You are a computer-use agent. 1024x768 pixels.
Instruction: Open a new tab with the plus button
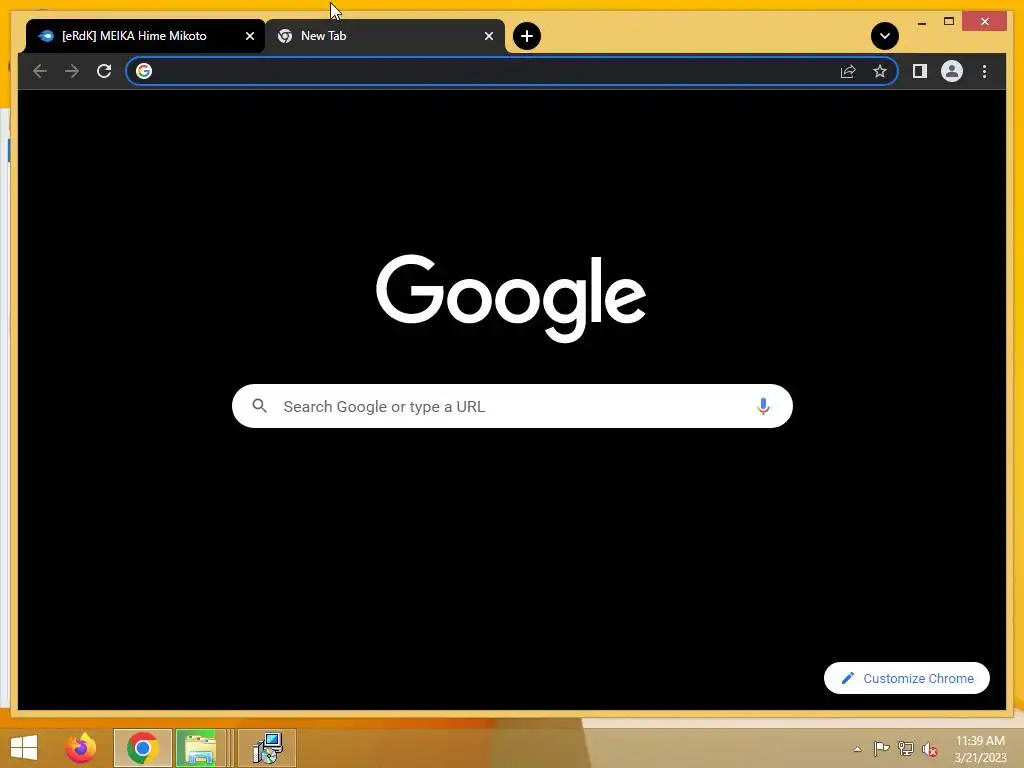(x=526, y=36)
